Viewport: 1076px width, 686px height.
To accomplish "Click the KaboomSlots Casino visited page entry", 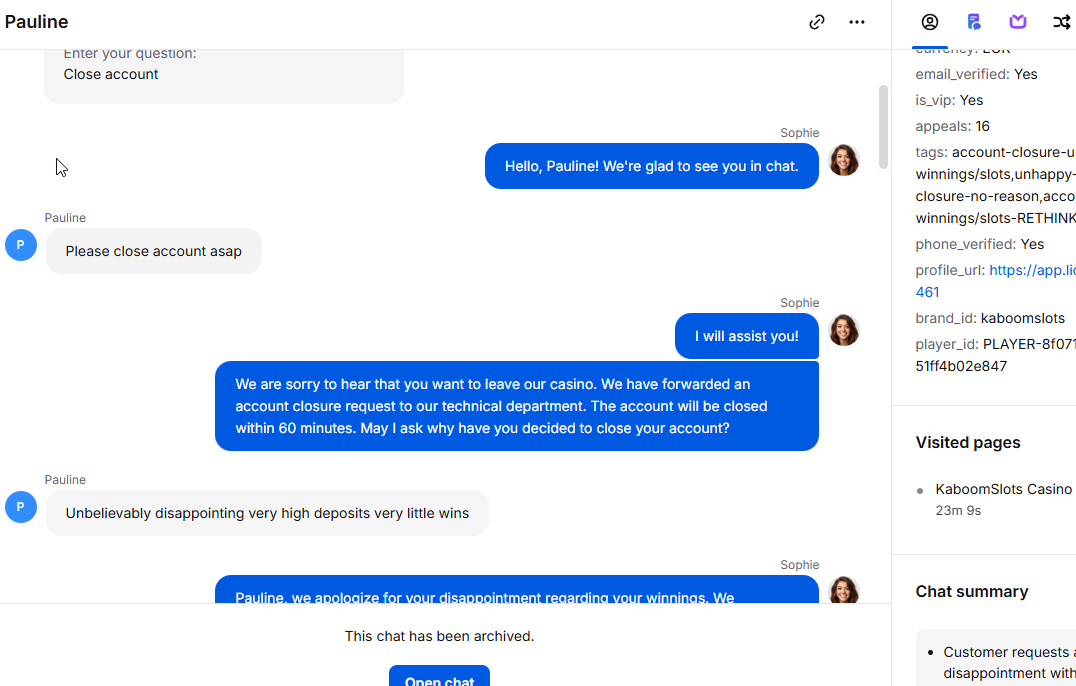I will (x=1003, y=489).
